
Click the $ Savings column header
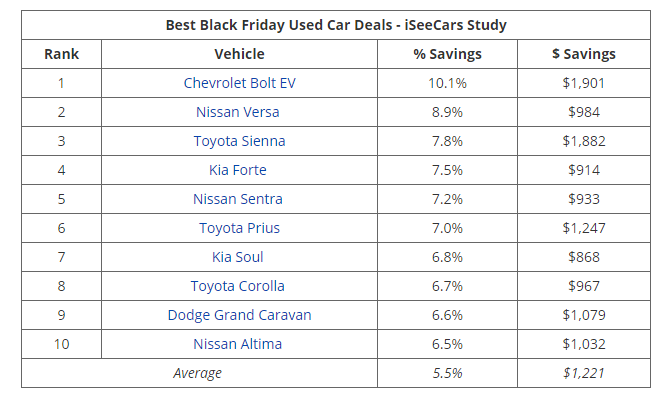[x=584, y=54]
